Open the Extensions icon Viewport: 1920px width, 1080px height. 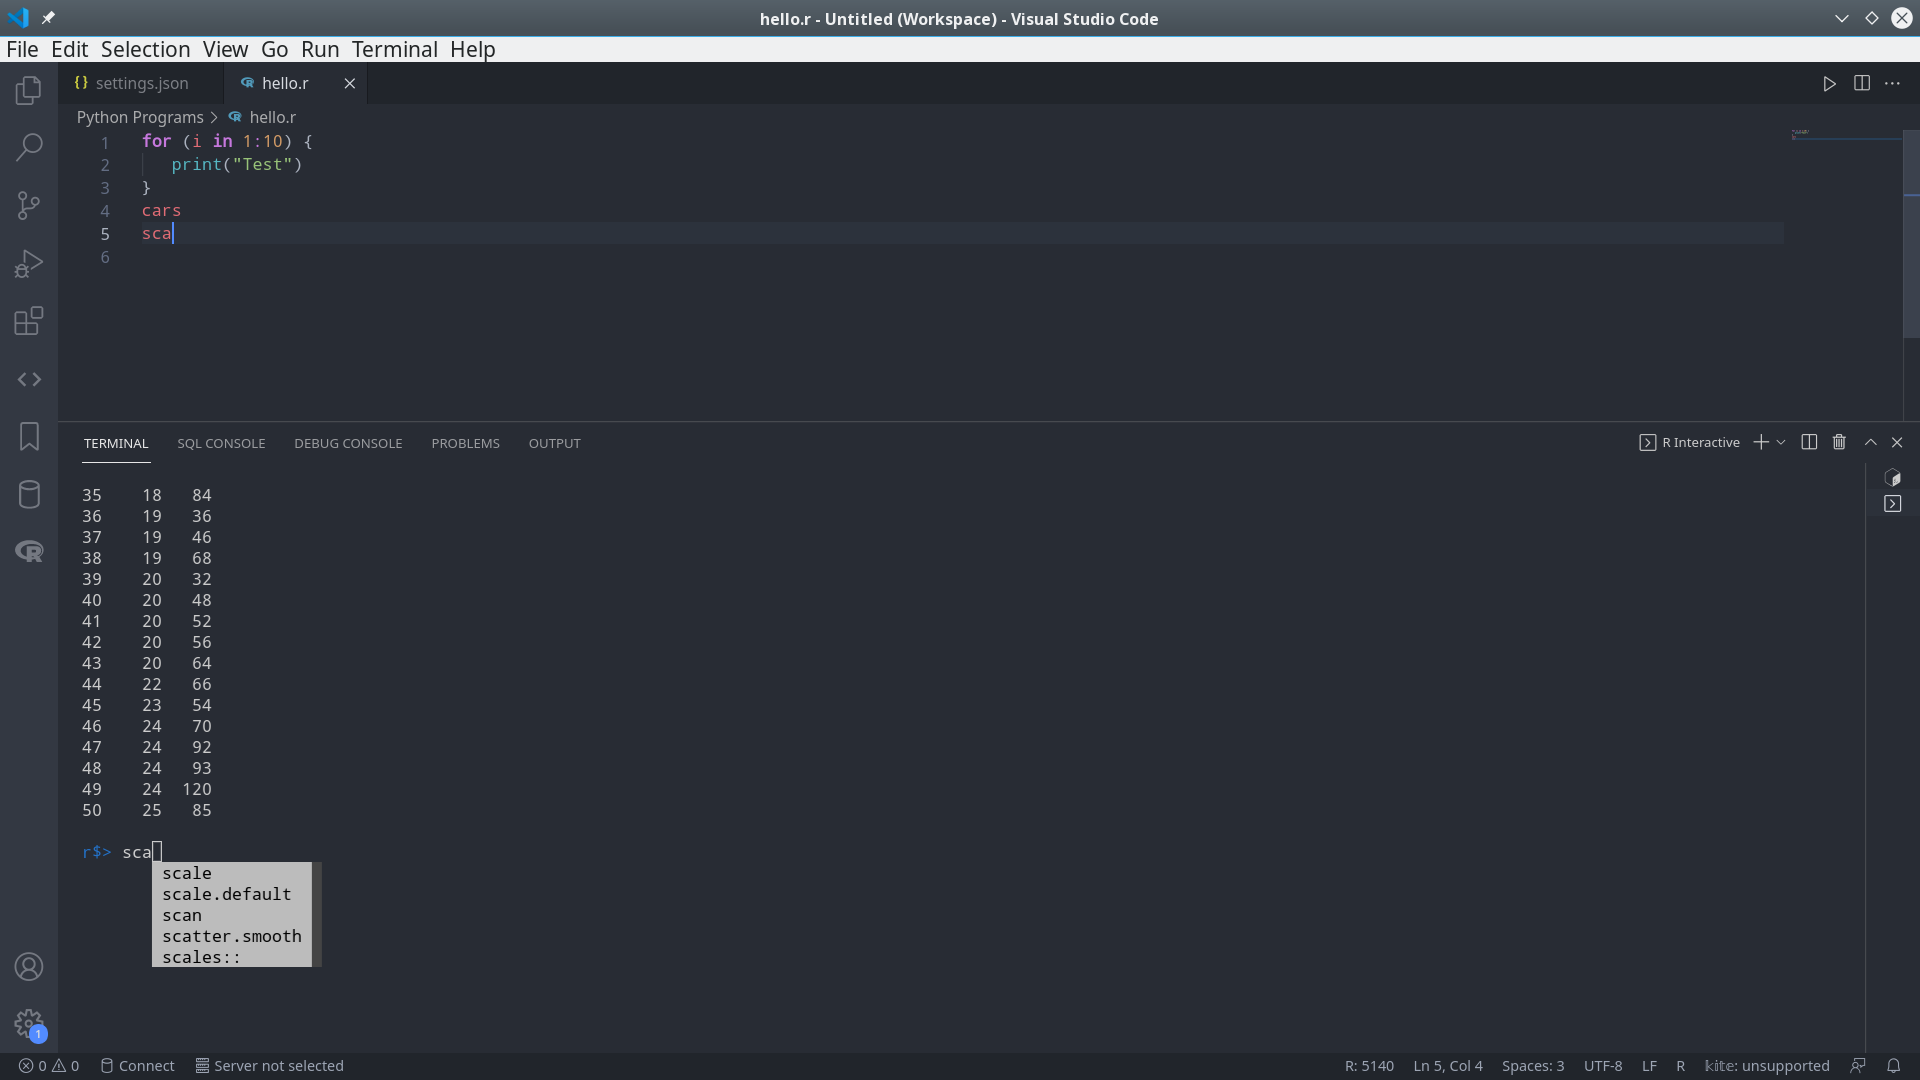(x=29, y=321)
